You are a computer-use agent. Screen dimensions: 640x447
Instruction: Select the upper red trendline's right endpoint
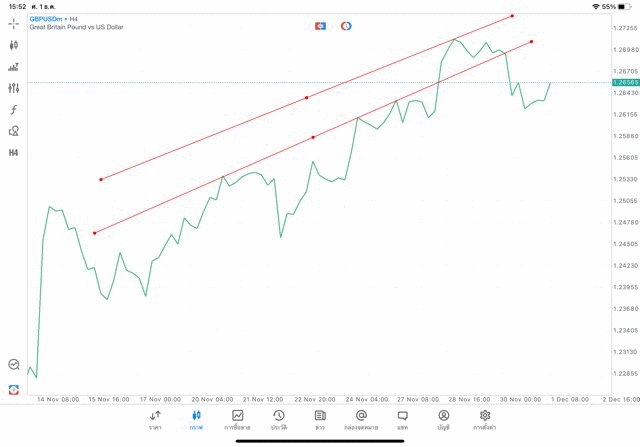[x=512, y=15]
